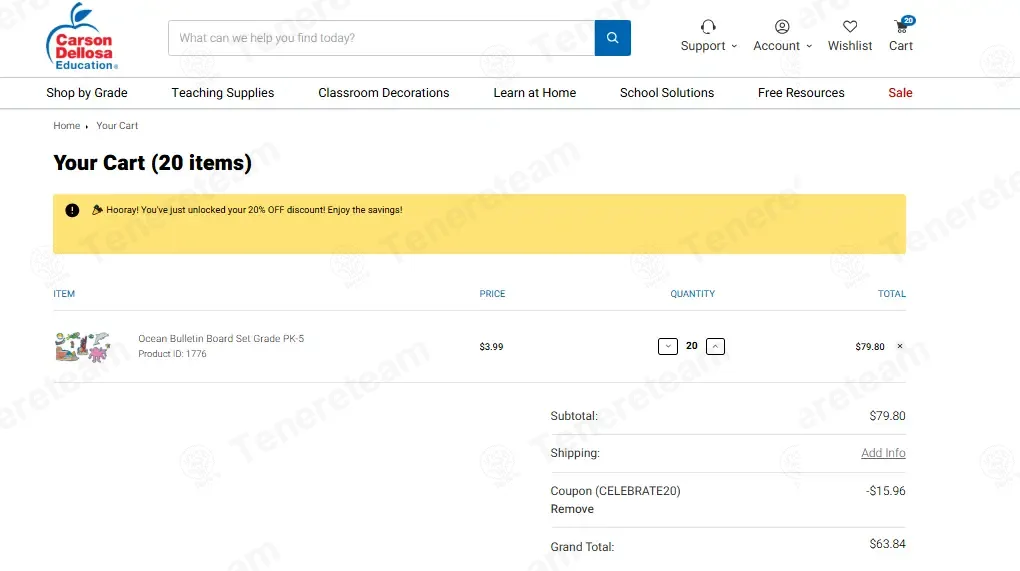Click the quantity value 20

691,346
